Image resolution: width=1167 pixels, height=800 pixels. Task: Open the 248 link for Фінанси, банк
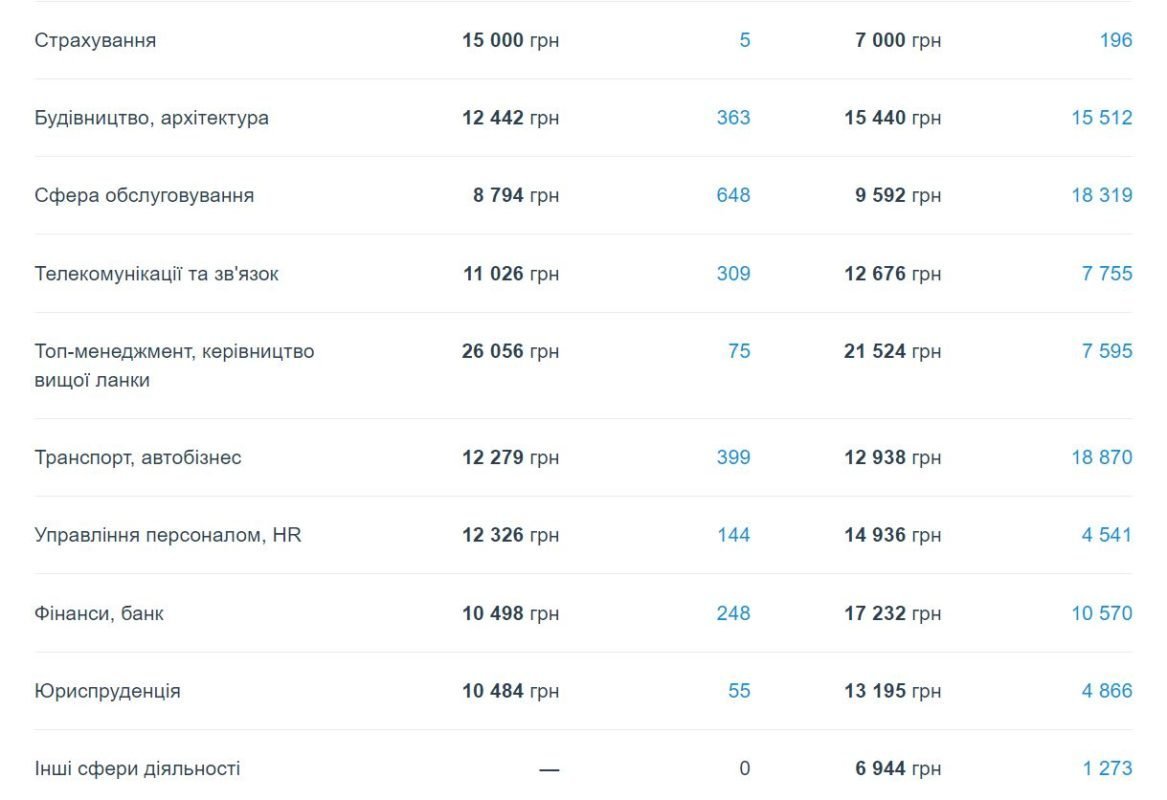coord(733,613)
